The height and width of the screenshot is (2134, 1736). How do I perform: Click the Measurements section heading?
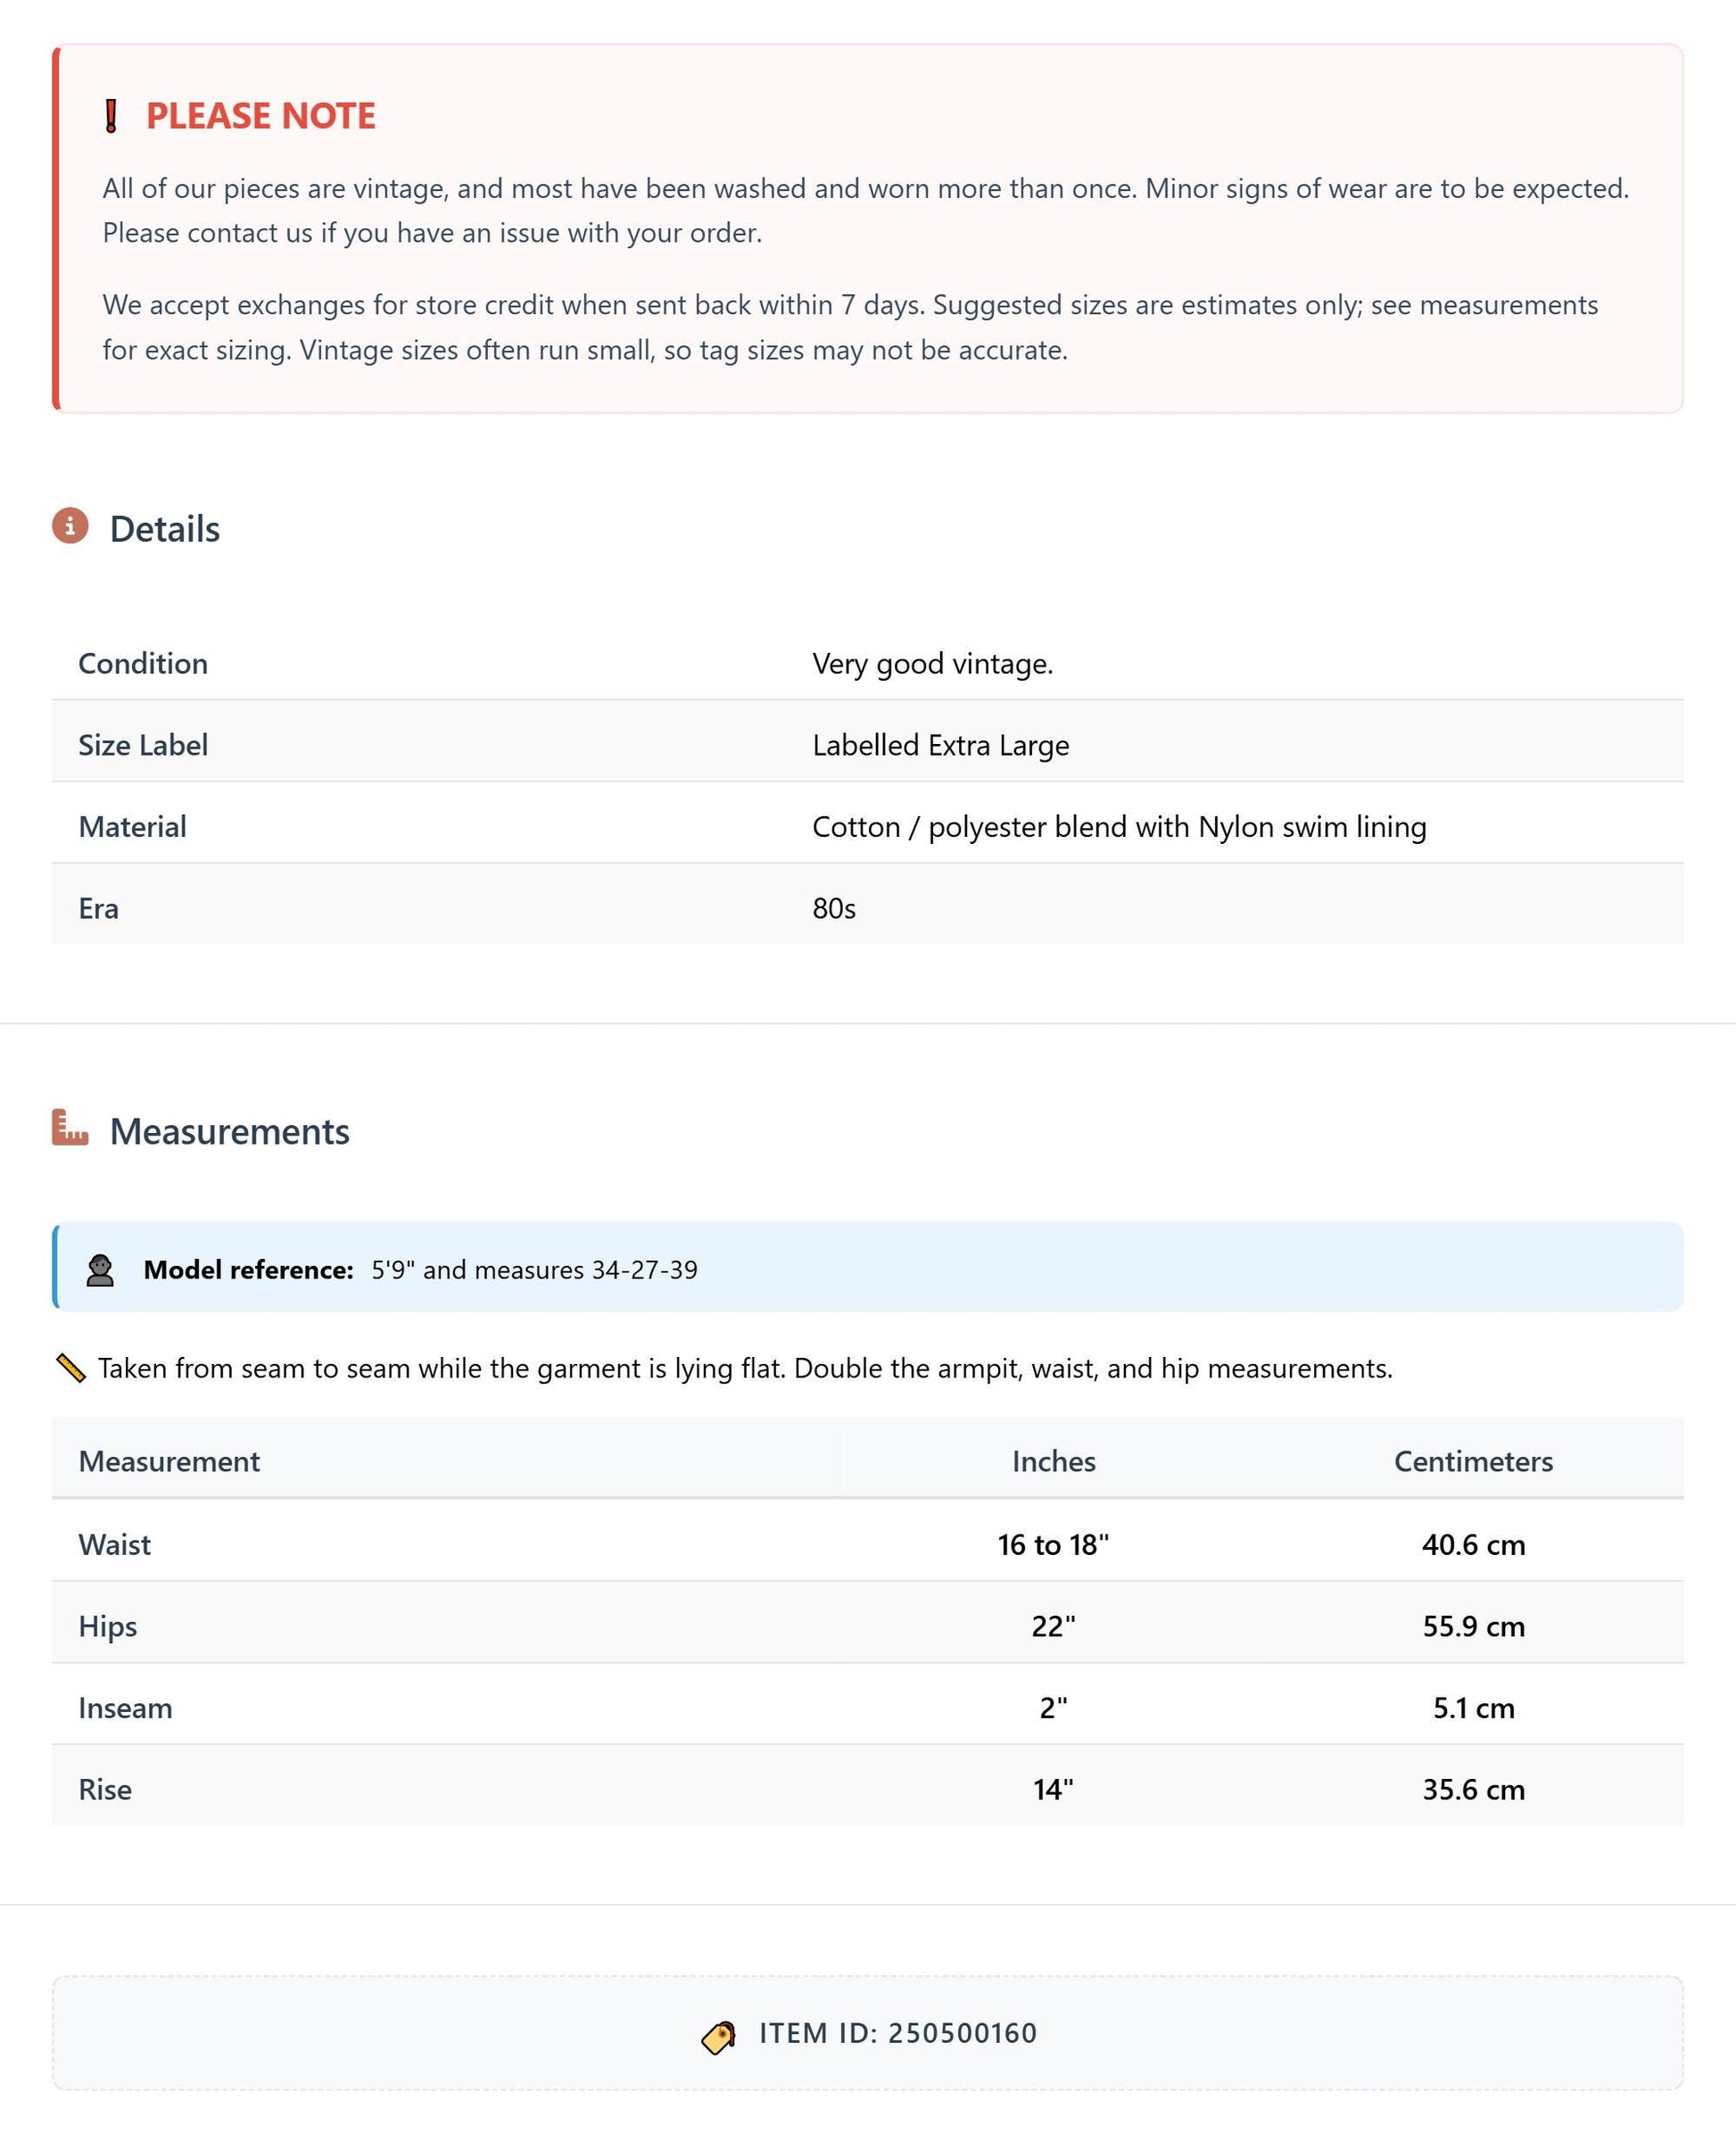tap(230, 1131)
